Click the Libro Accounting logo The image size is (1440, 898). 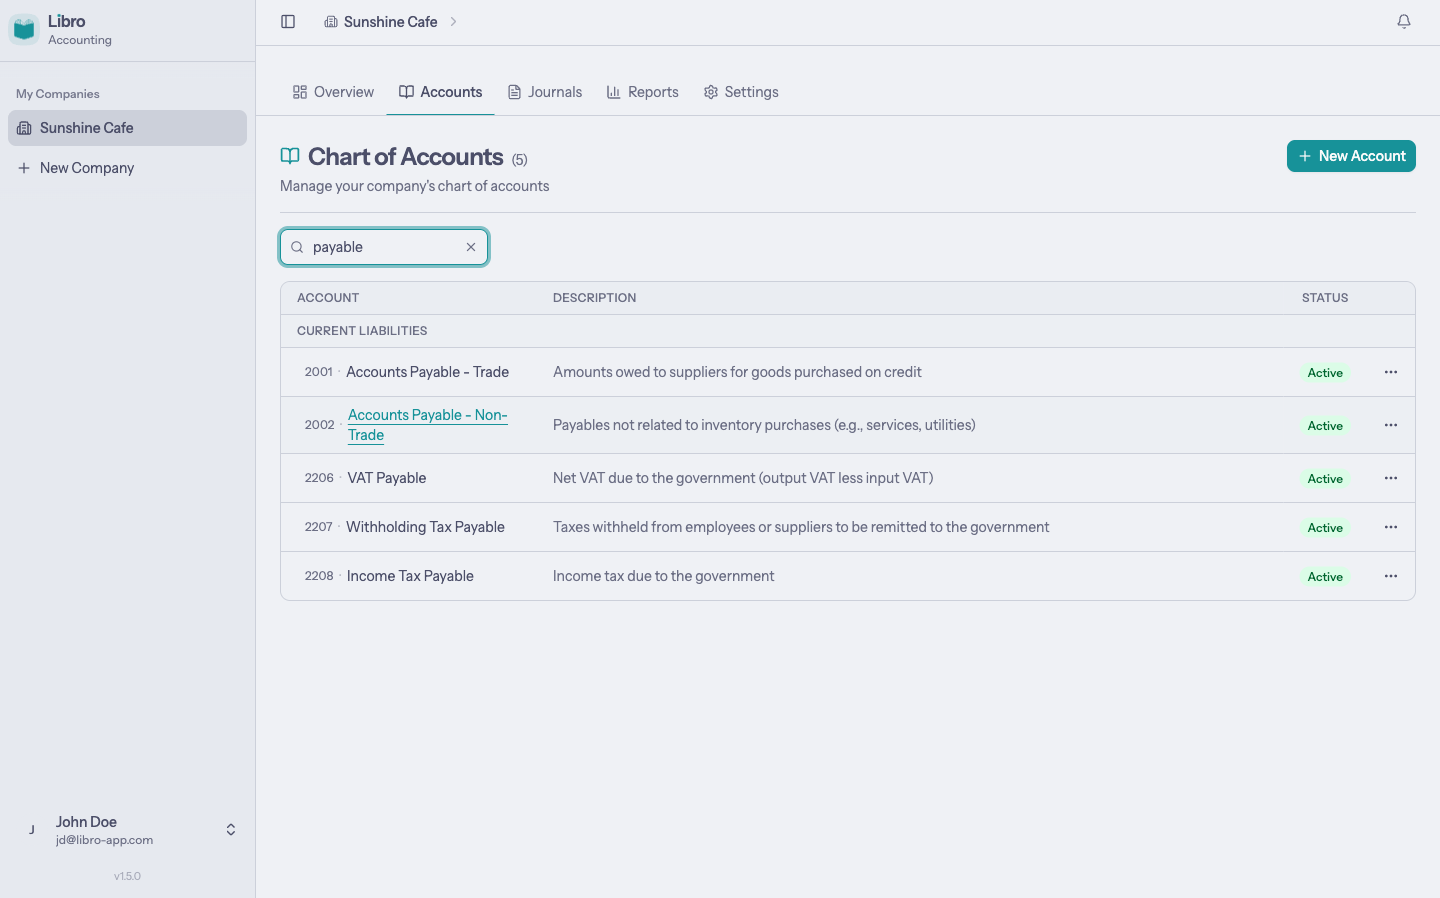point(23,29)
